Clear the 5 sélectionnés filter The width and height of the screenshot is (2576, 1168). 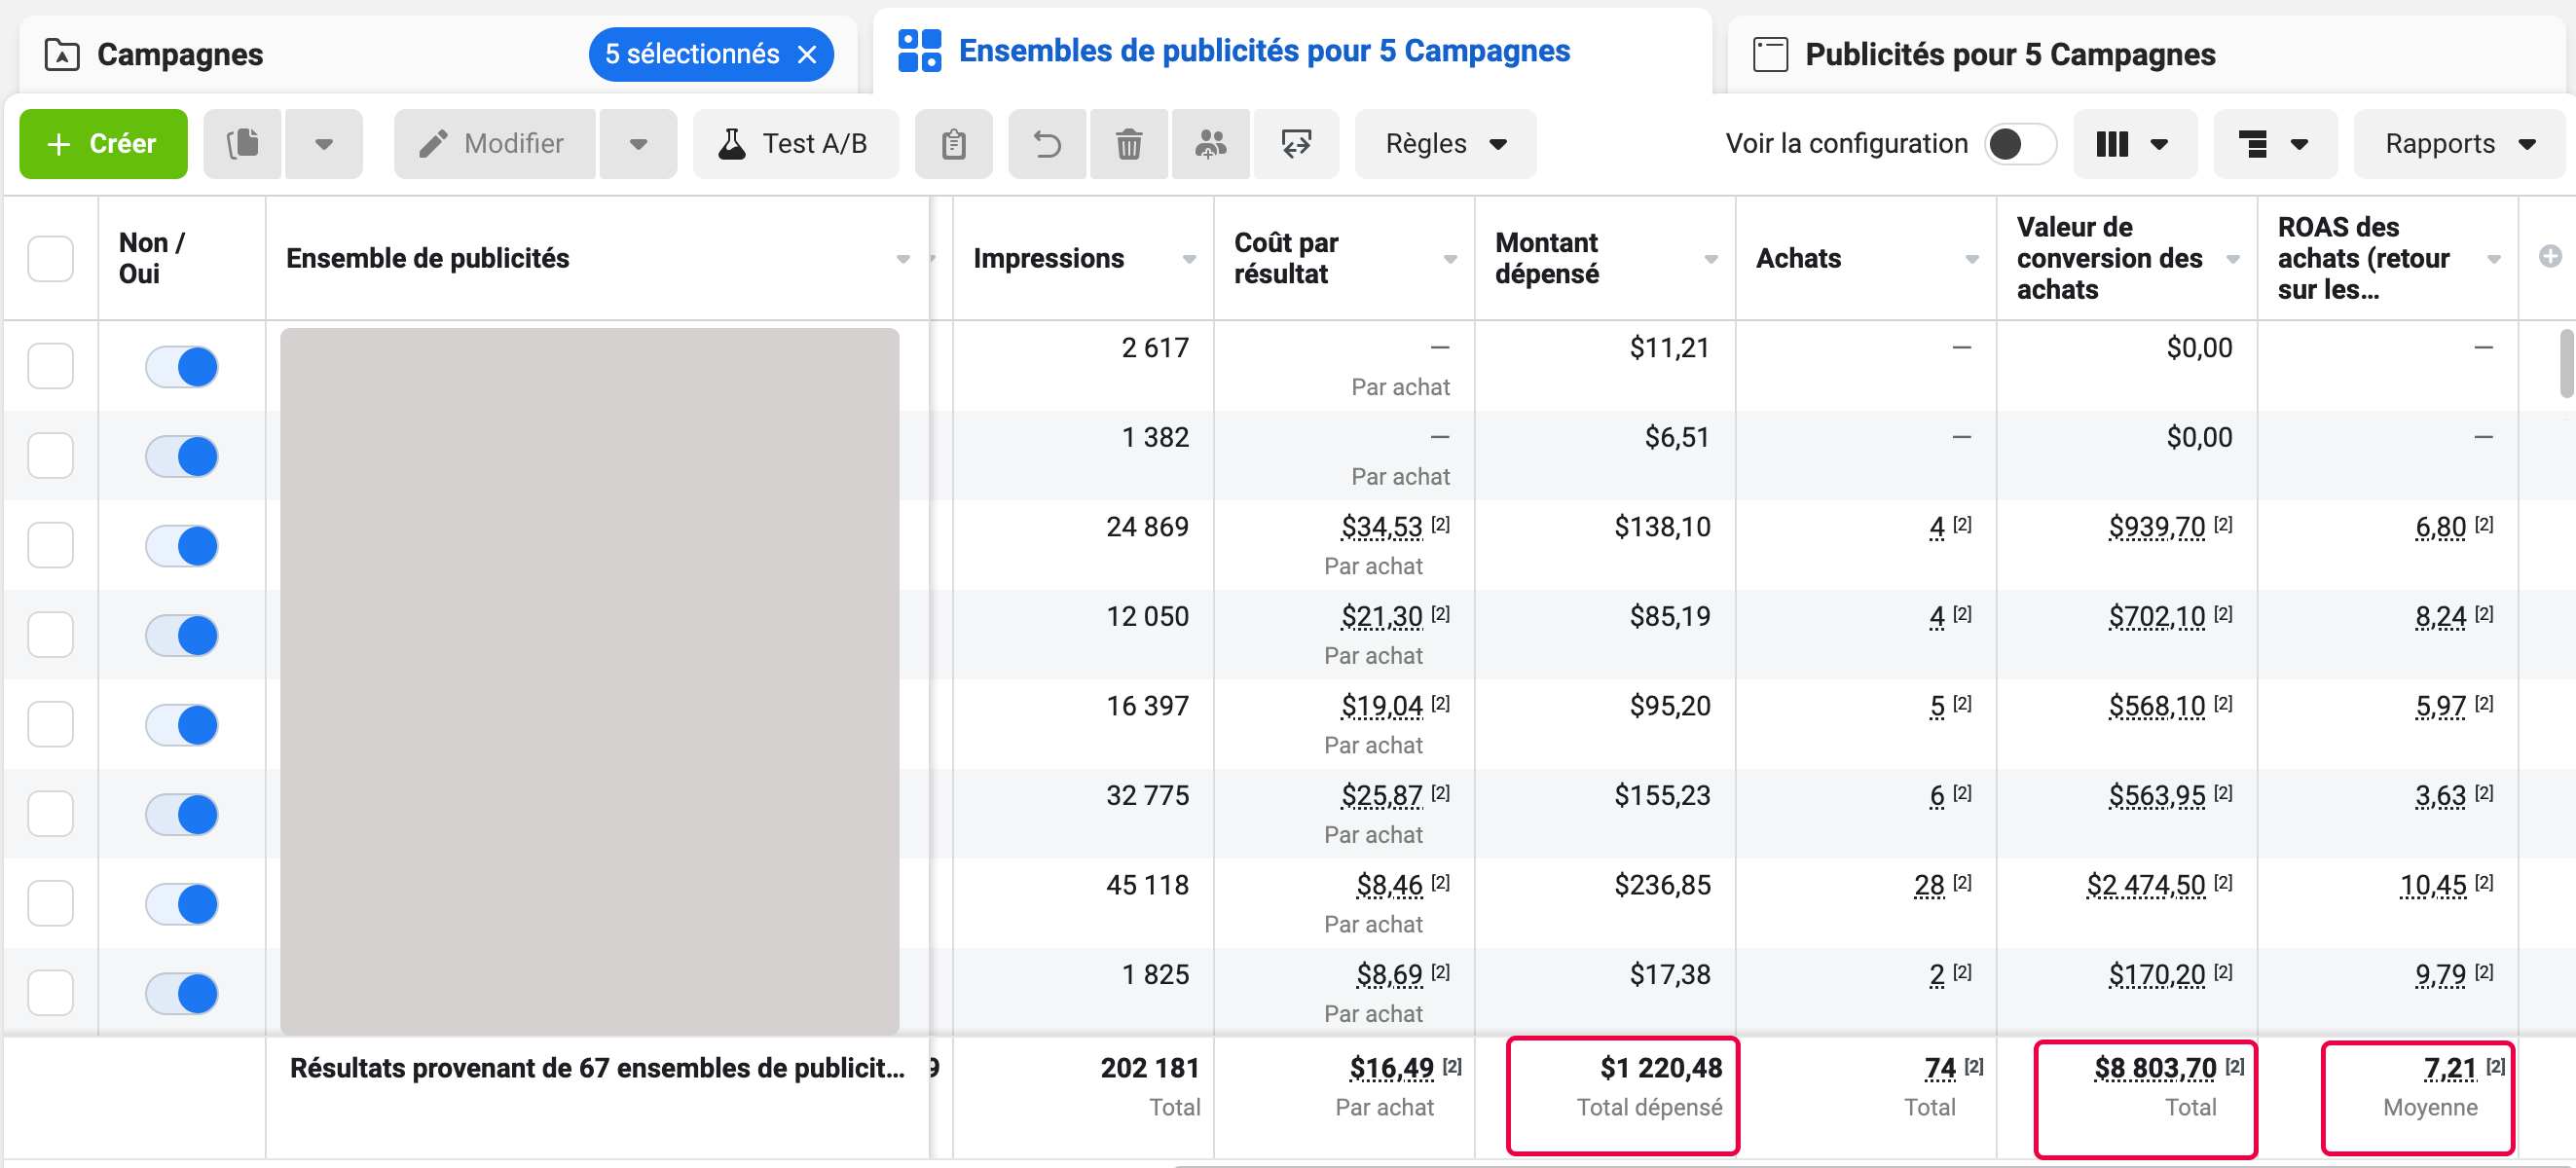click(x=807, y=54)
